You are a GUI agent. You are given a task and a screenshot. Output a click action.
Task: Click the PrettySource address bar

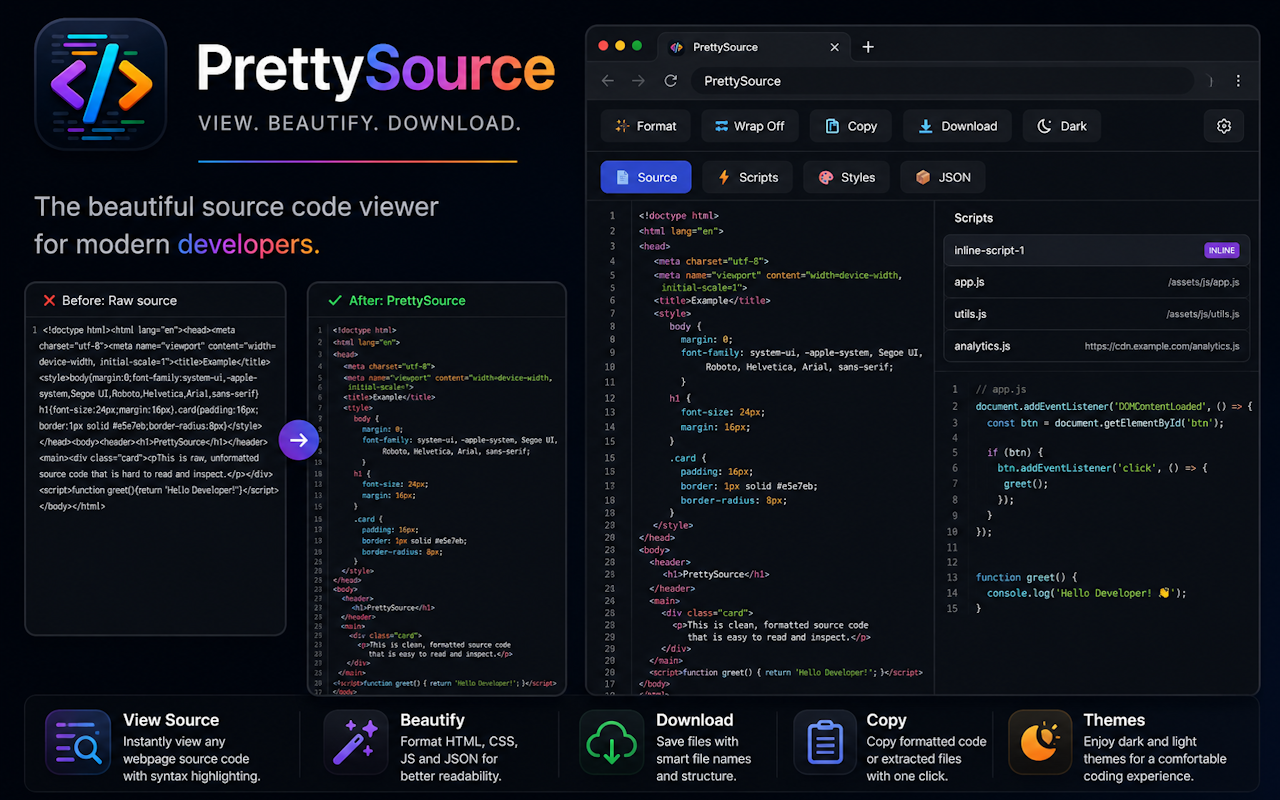943,81
